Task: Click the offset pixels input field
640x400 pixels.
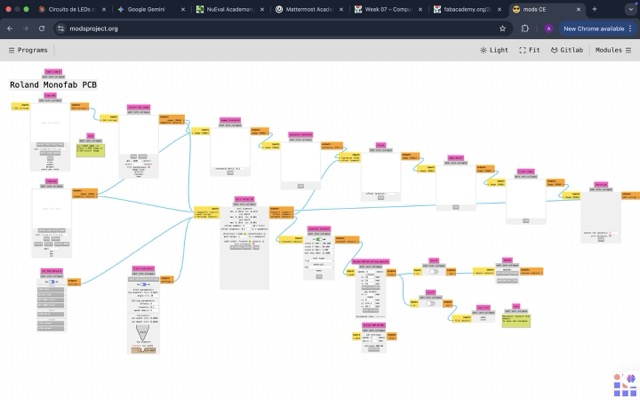Action: click(x=389, y=193)
